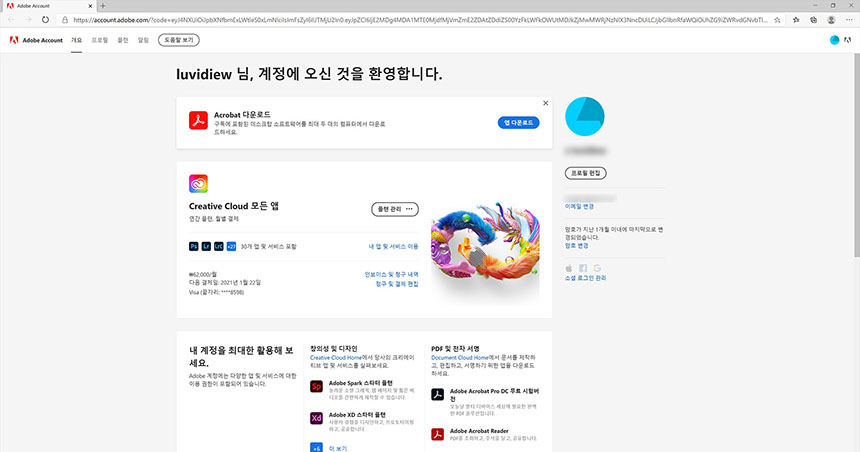
Task: Open the 플랜 관리 dropdown button
Action: (x=395, y=209)
